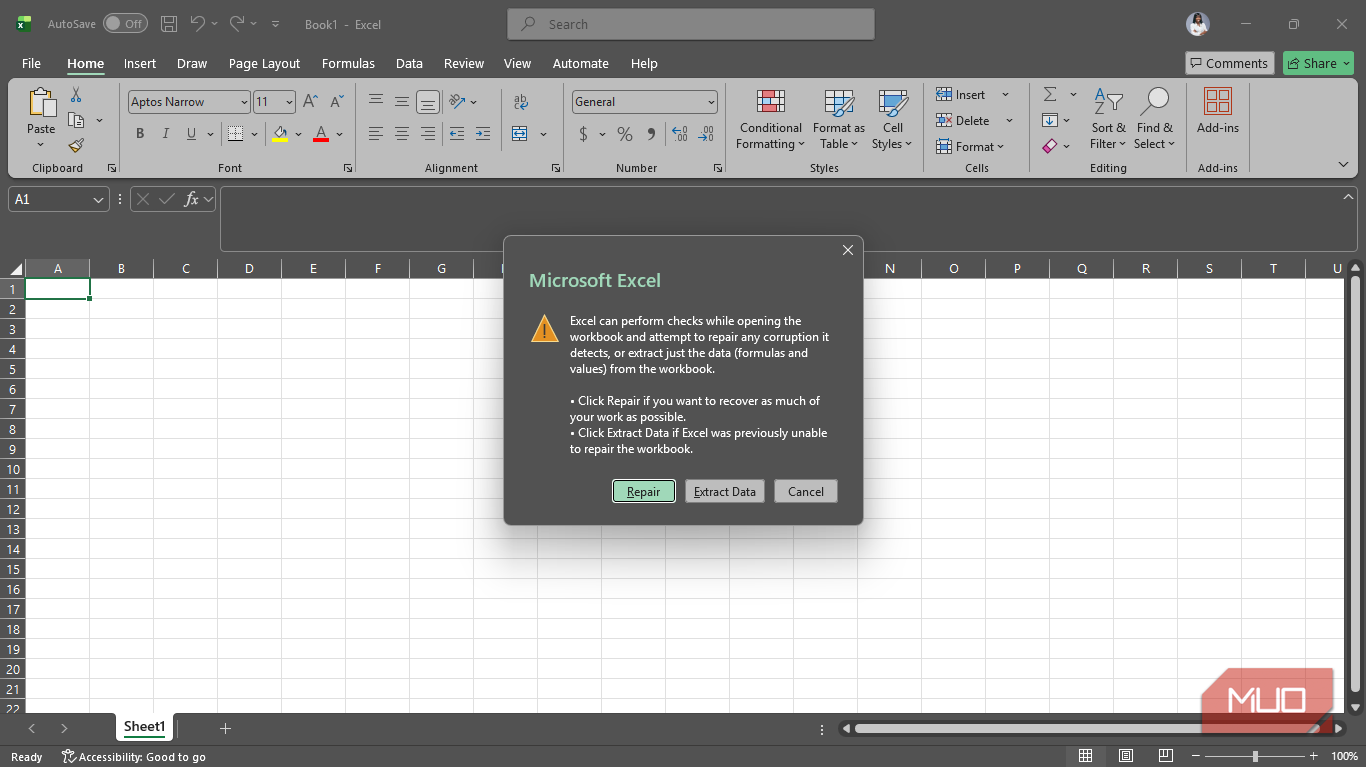Viewport: 1366px width, 768px height.
Task: Click the Borders icon
Action: pos(235,134)
